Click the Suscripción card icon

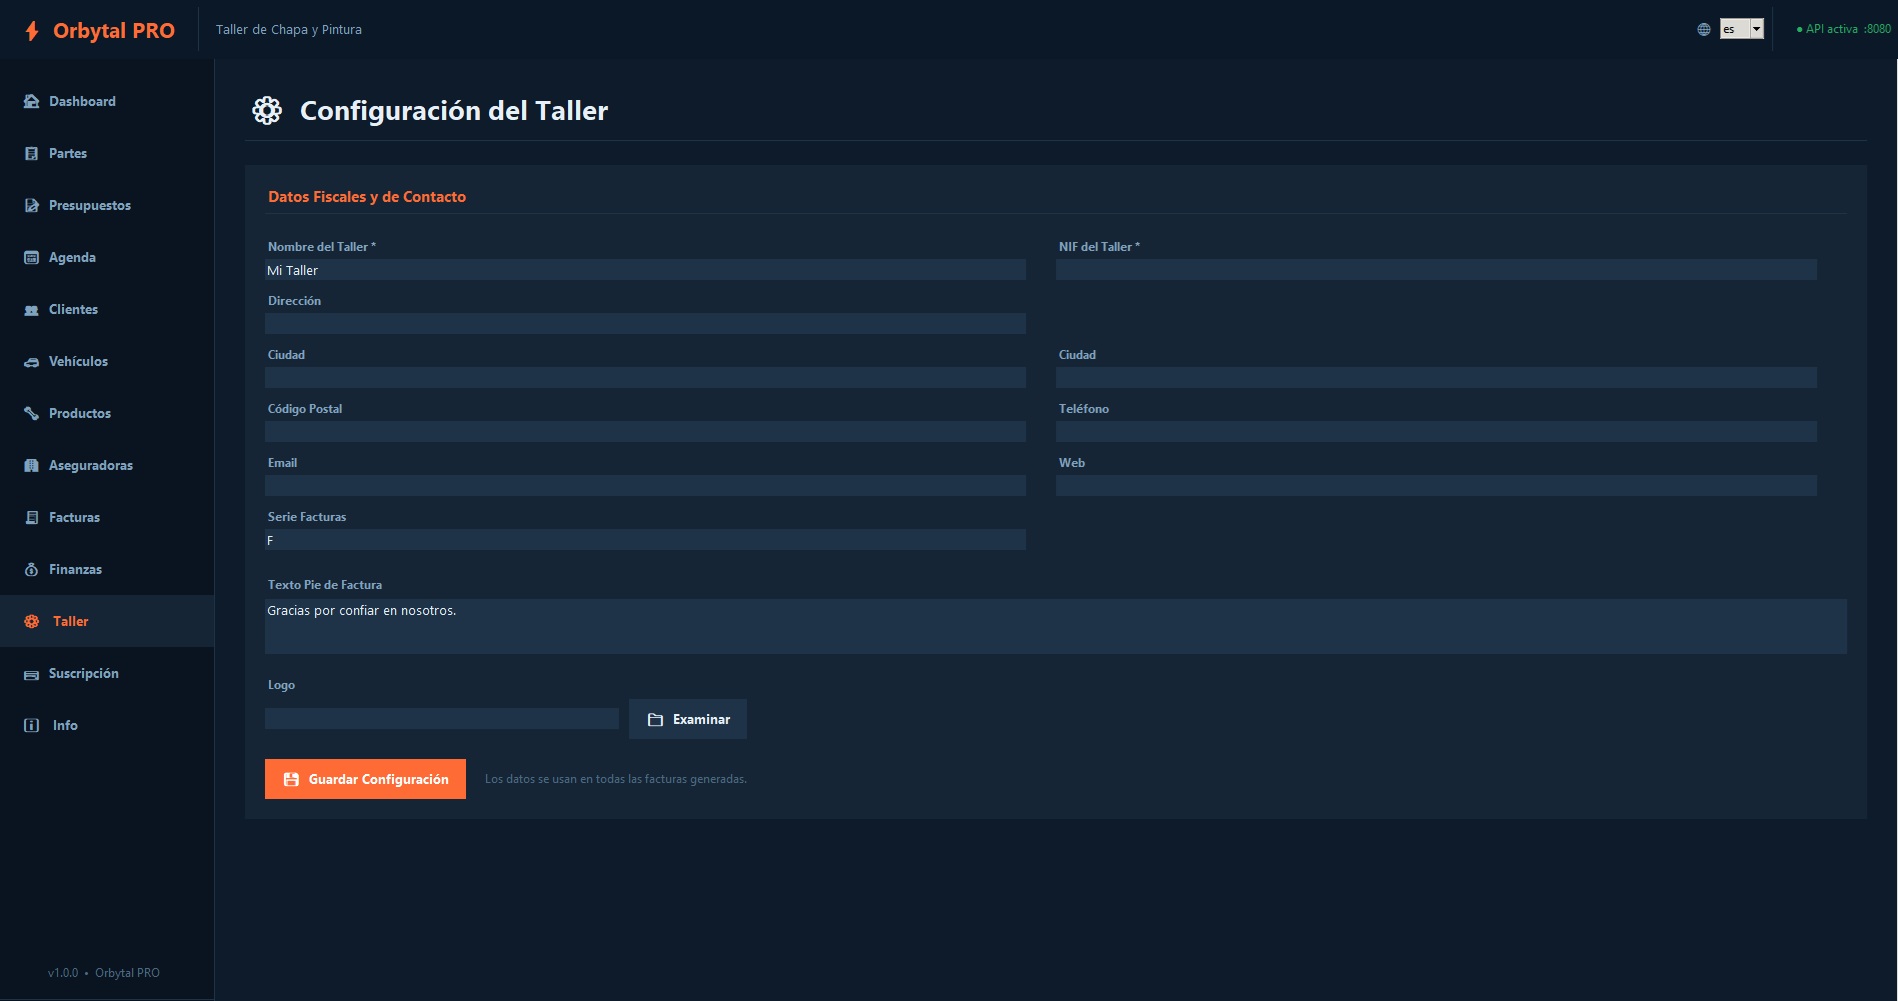tap(31, 674)
